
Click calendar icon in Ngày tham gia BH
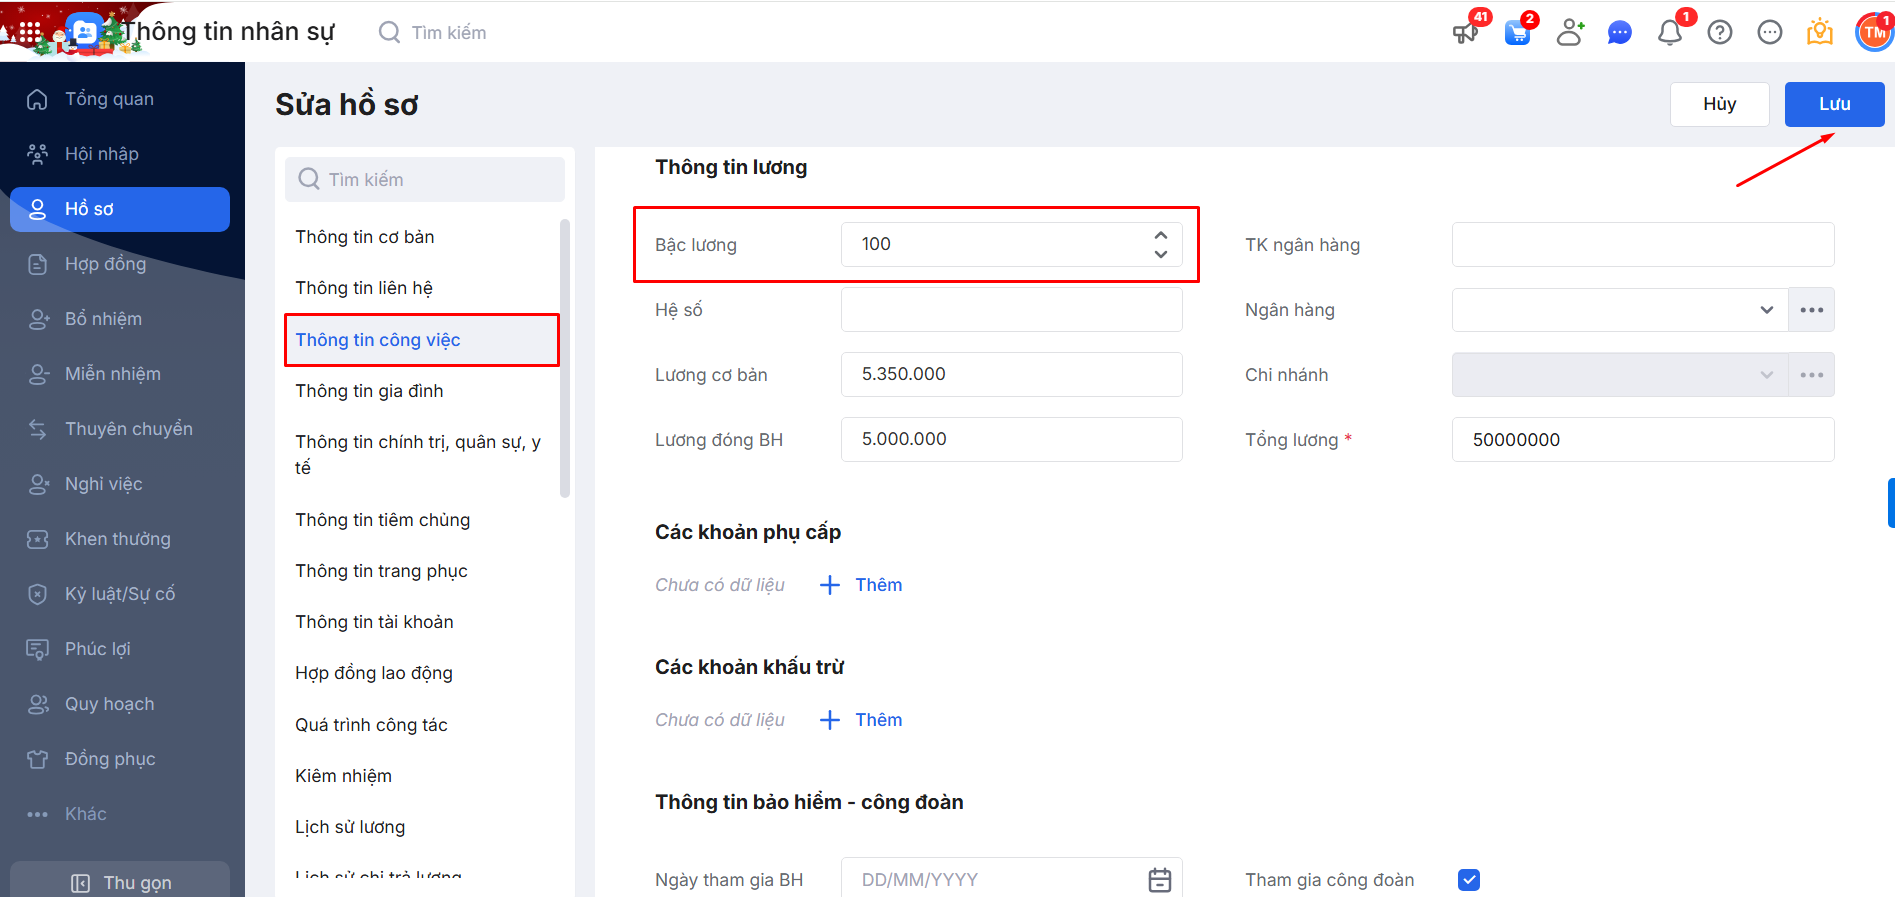[1160, 880]
